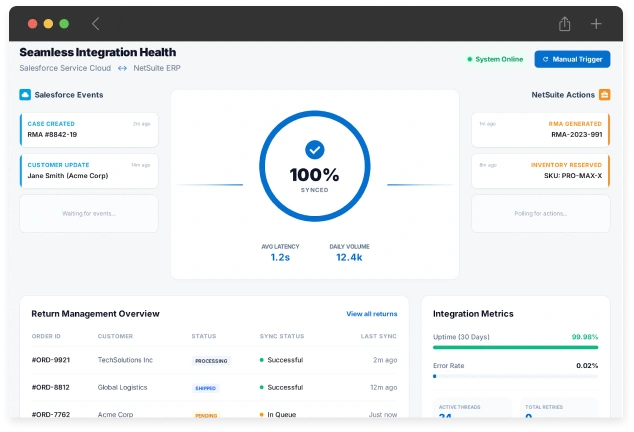Screen dimensions: 634x432
Task: Click the Active Threads metric tile
Action: [x=472, y=409]
